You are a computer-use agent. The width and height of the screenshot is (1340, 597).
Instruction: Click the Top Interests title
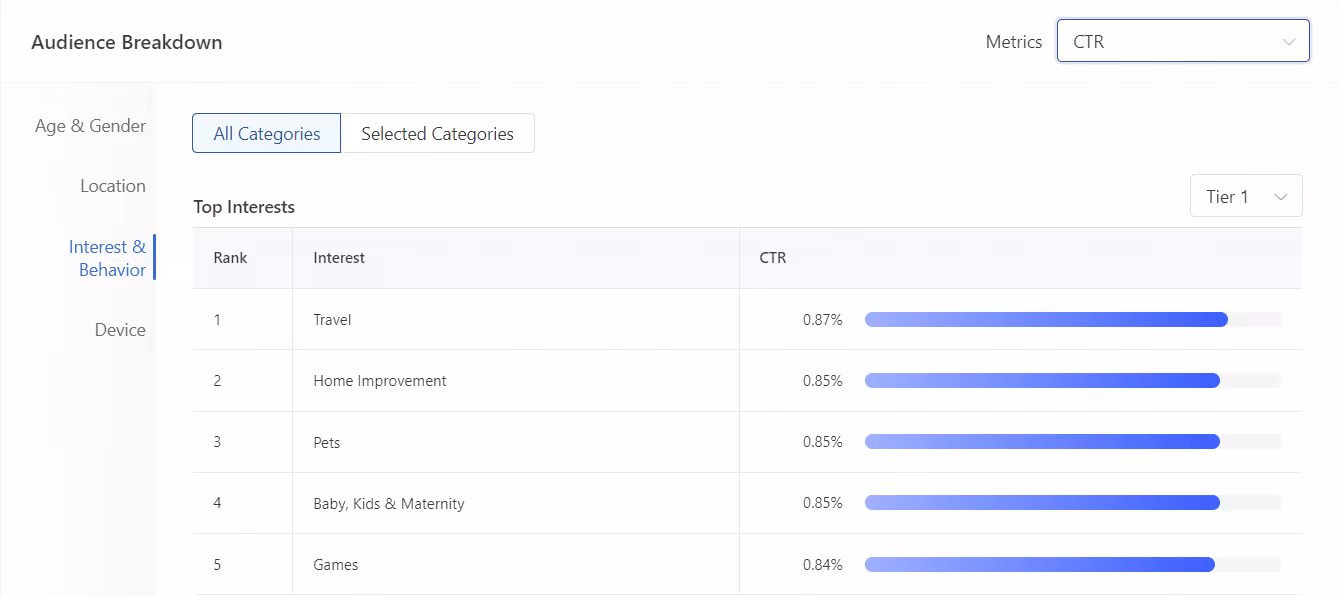click(x=244, y=207)
